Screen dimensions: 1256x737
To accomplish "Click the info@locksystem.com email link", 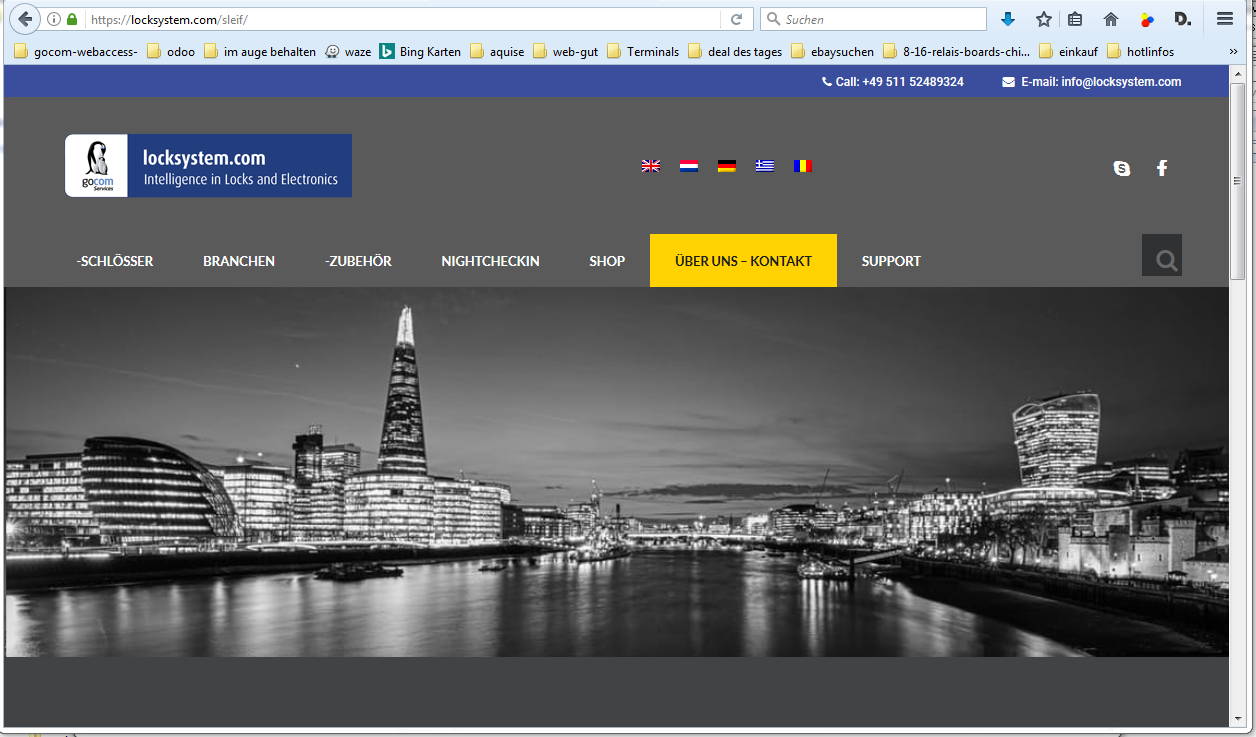I will click(1100, 82).
